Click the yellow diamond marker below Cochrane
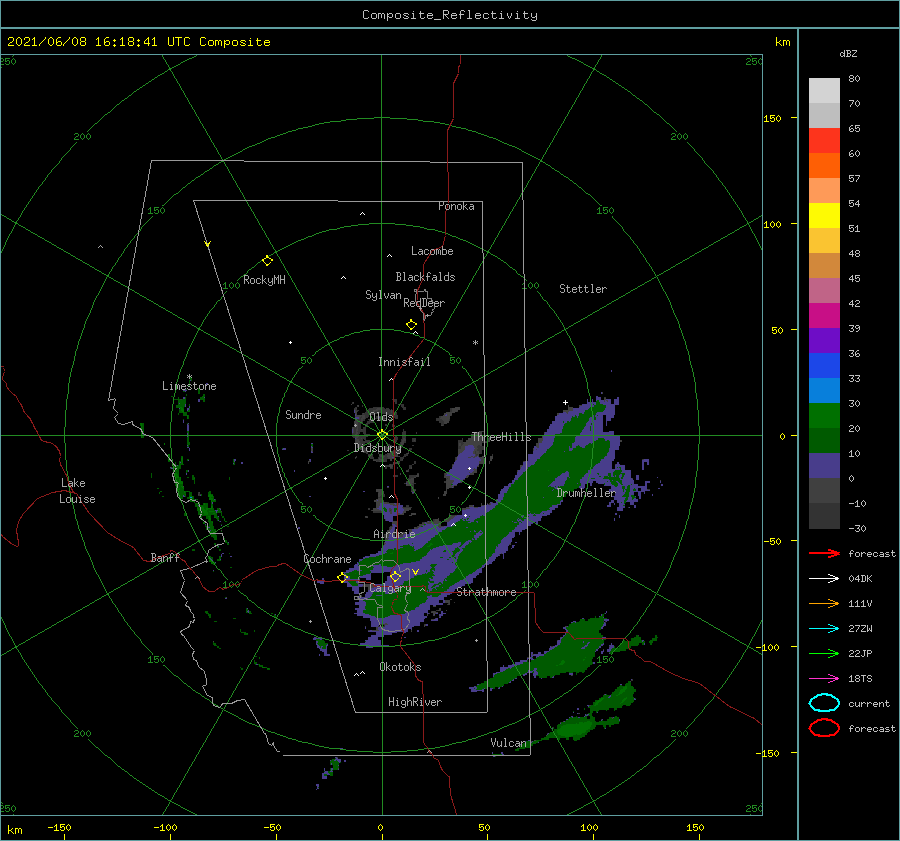Image resolution: width=900 pixels, height=841 pixels. click(x=342, y=577)
